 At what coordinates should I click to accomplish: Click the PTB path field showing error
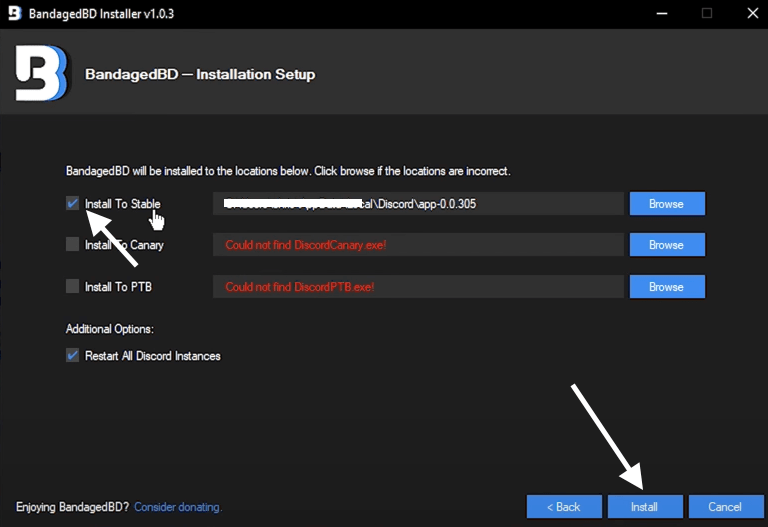418,287
